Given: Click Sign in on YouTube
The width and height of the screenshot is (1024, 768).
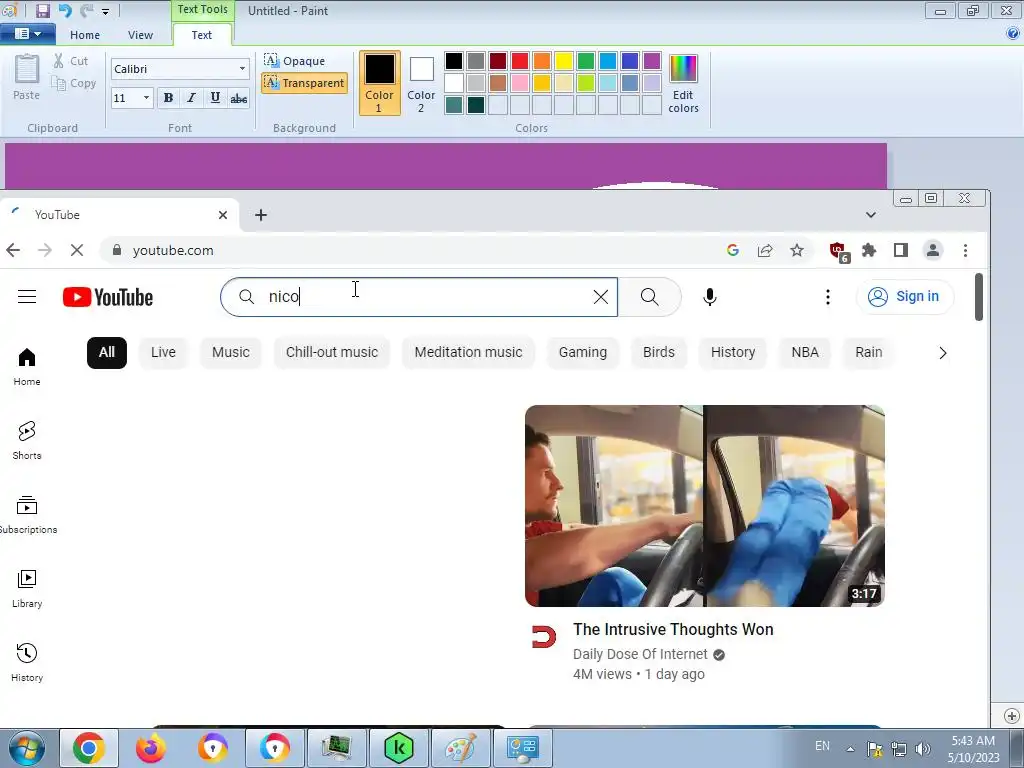Looking at the screenshot, I should (x=904, y=296).
